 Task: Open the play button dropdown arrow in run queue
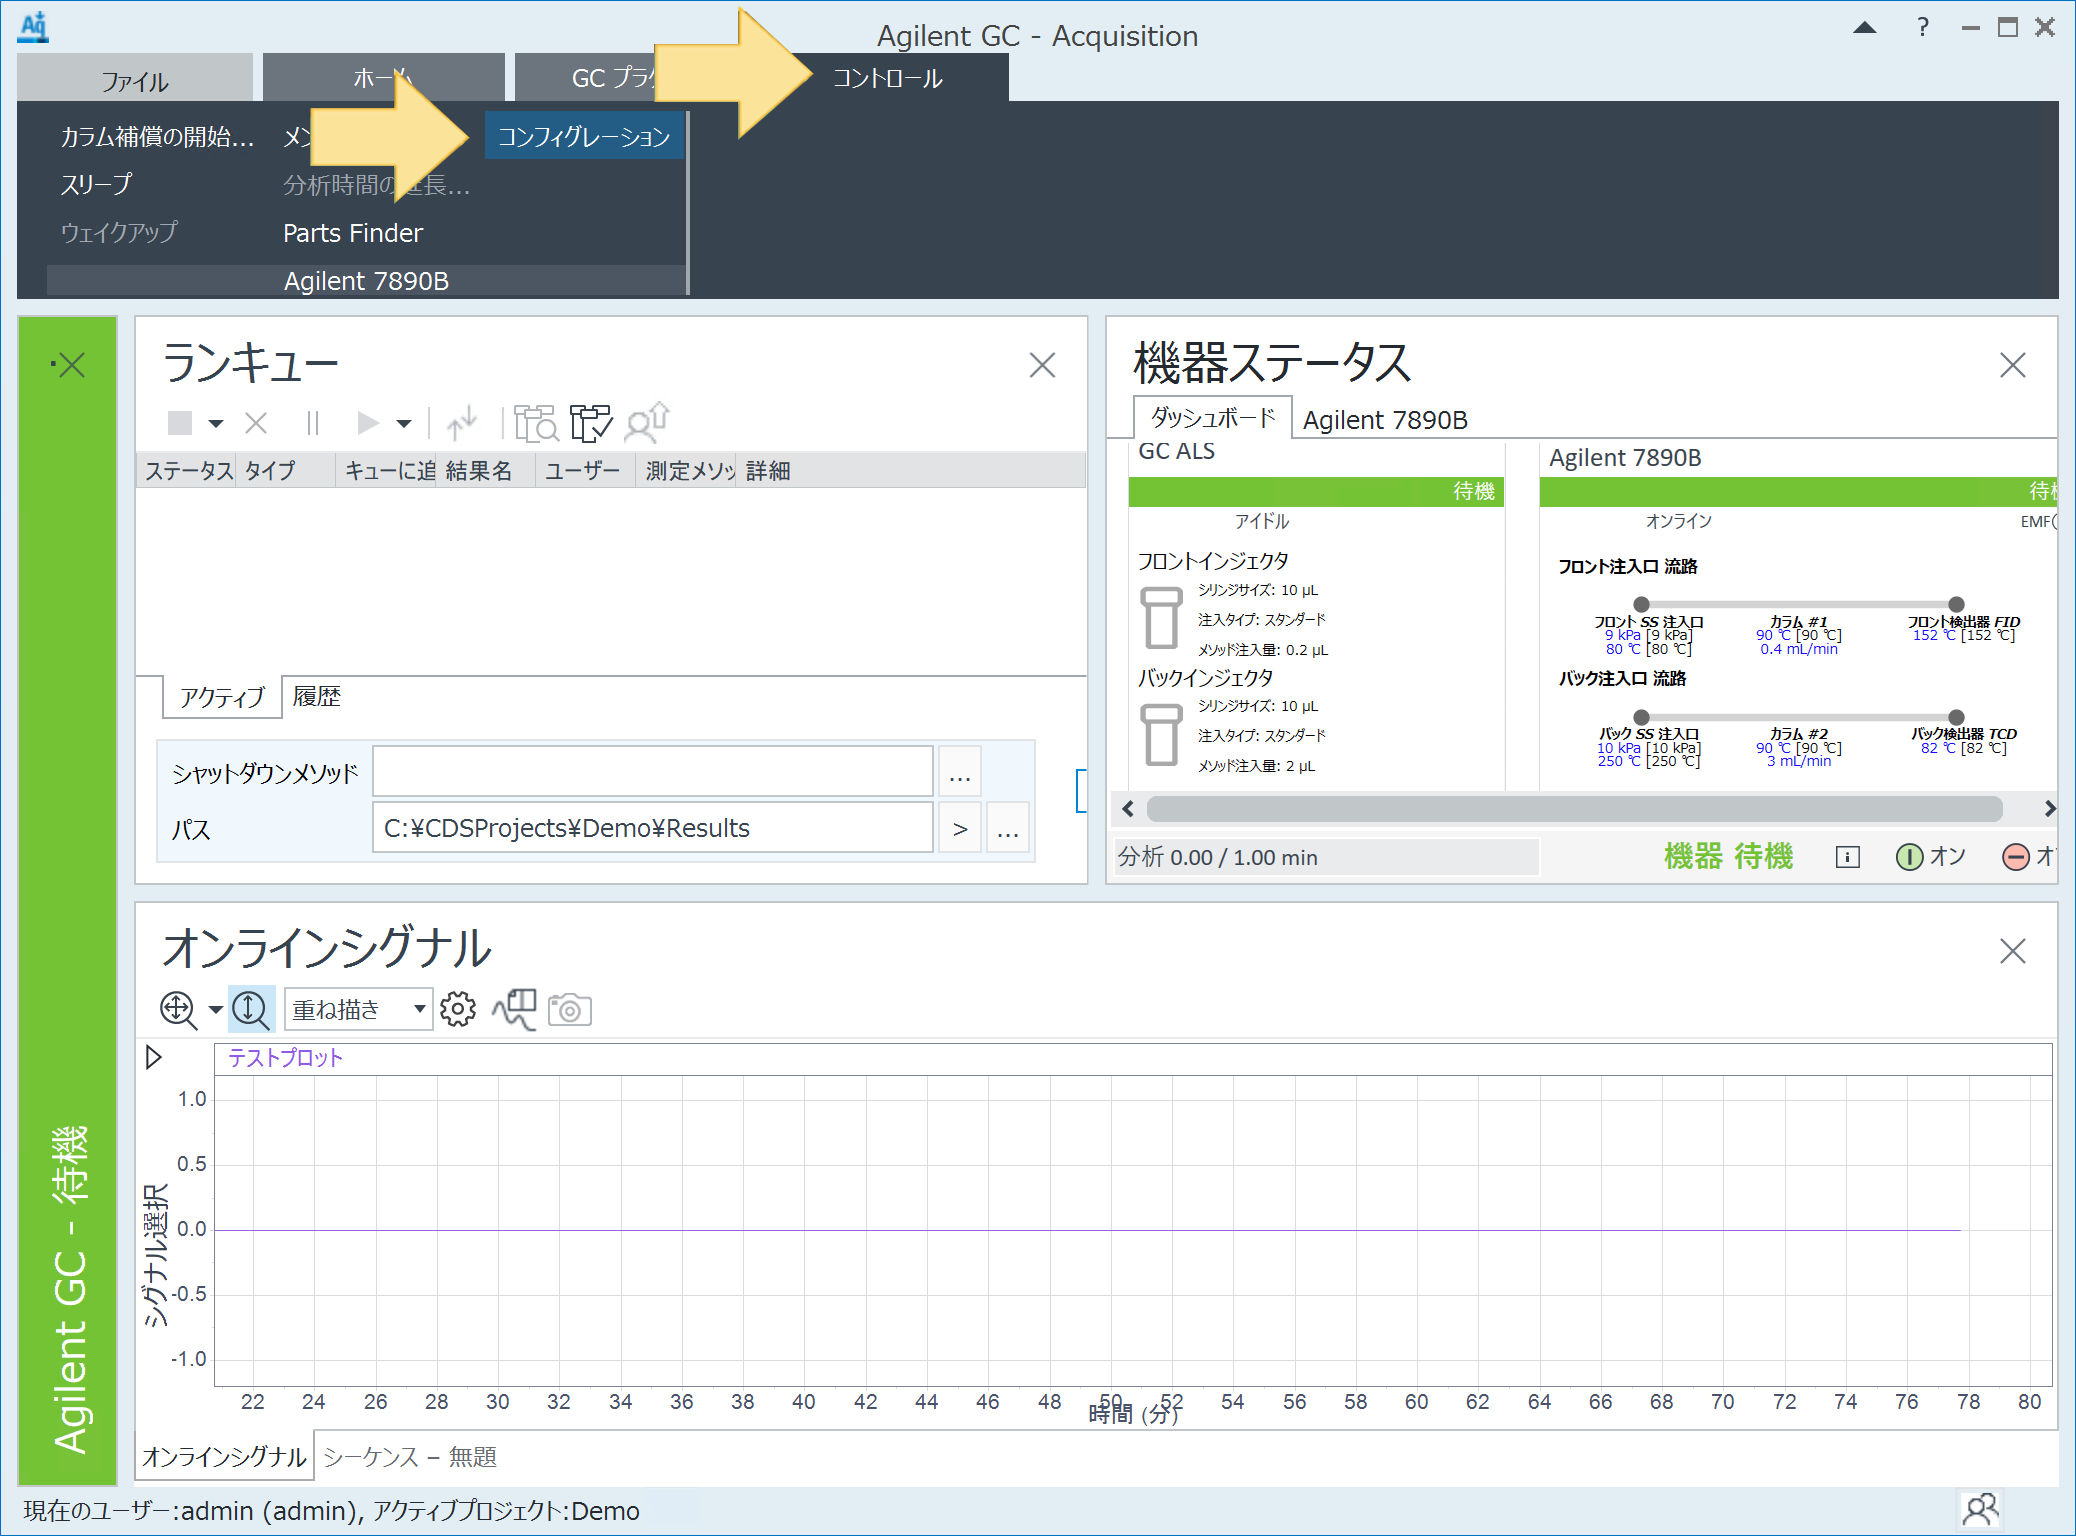[x=404, y=424]
